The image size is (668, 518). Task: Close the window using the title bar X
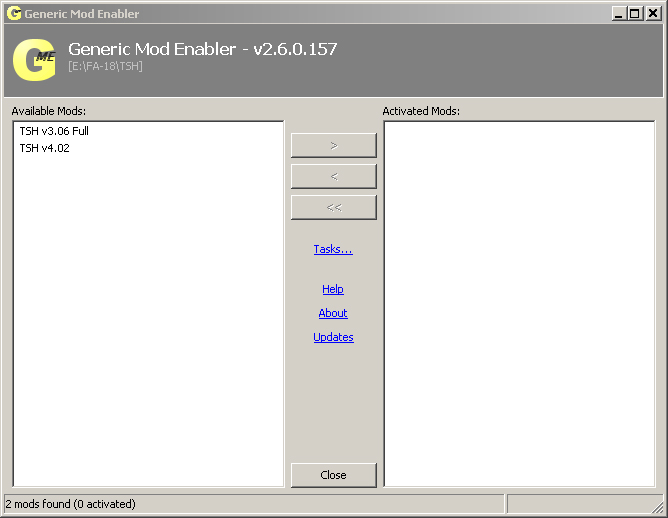tap(651, 14)
